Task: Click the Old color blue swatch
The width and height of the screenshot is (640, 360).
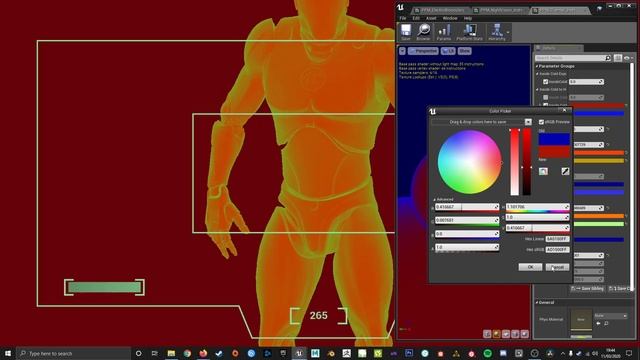Action: (554, 139)
